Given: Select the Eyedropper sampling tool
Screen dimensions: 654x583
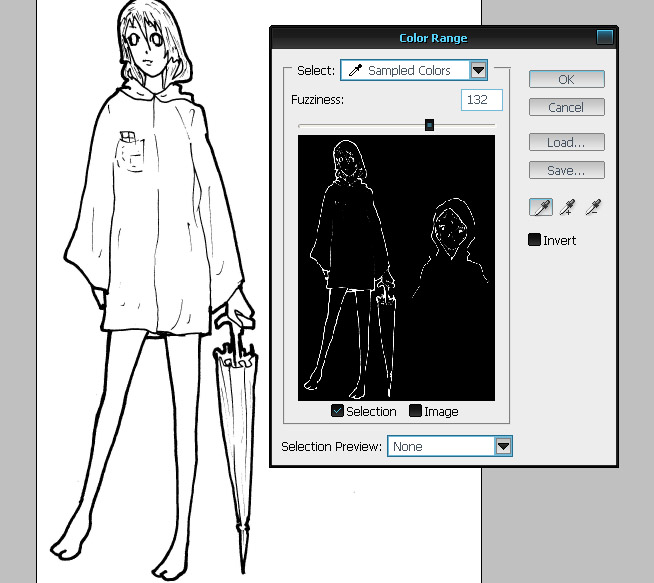Looking at the screenshot, I should (540, 207).
